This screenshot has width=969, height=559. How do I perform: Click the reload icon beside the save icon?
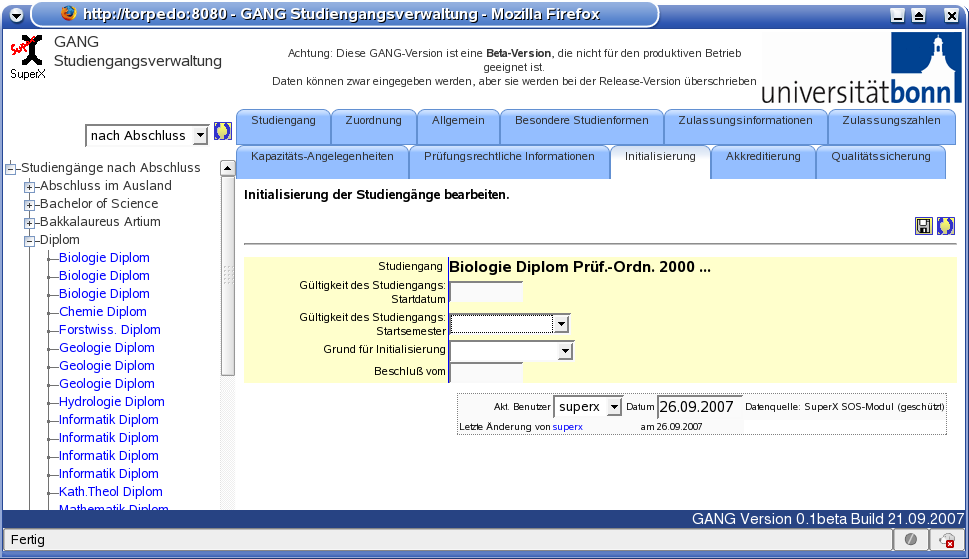tap(945, 226)
